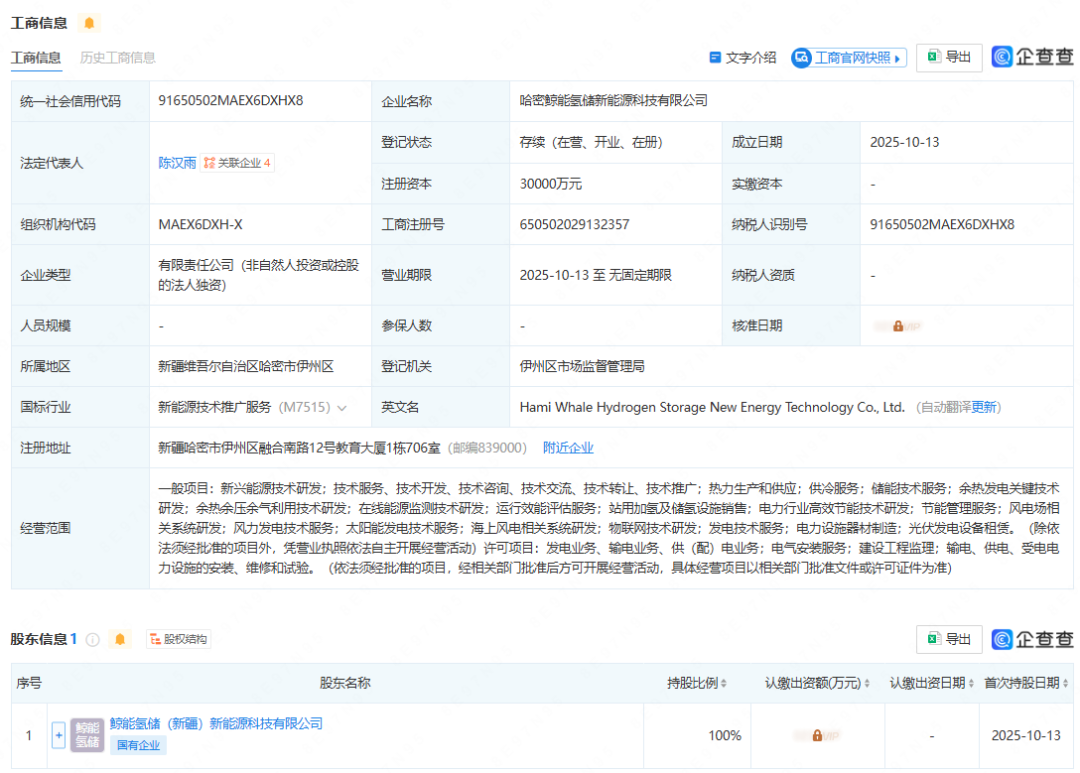1080x773 pixels.
Task: Click the 企查查 logo icon at top right
Action: [x=1001, y=57]
